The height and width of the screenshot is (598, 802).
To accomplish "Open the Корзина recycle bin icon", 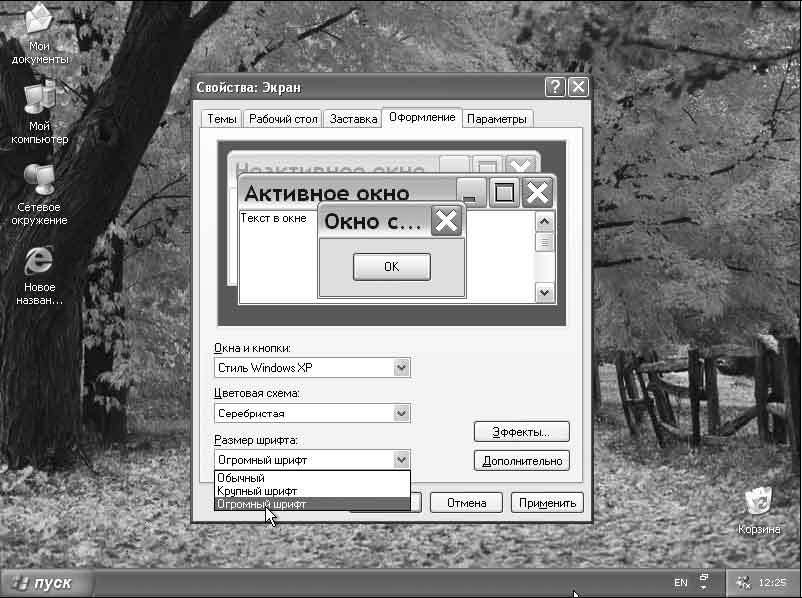I will click(760, 500).
